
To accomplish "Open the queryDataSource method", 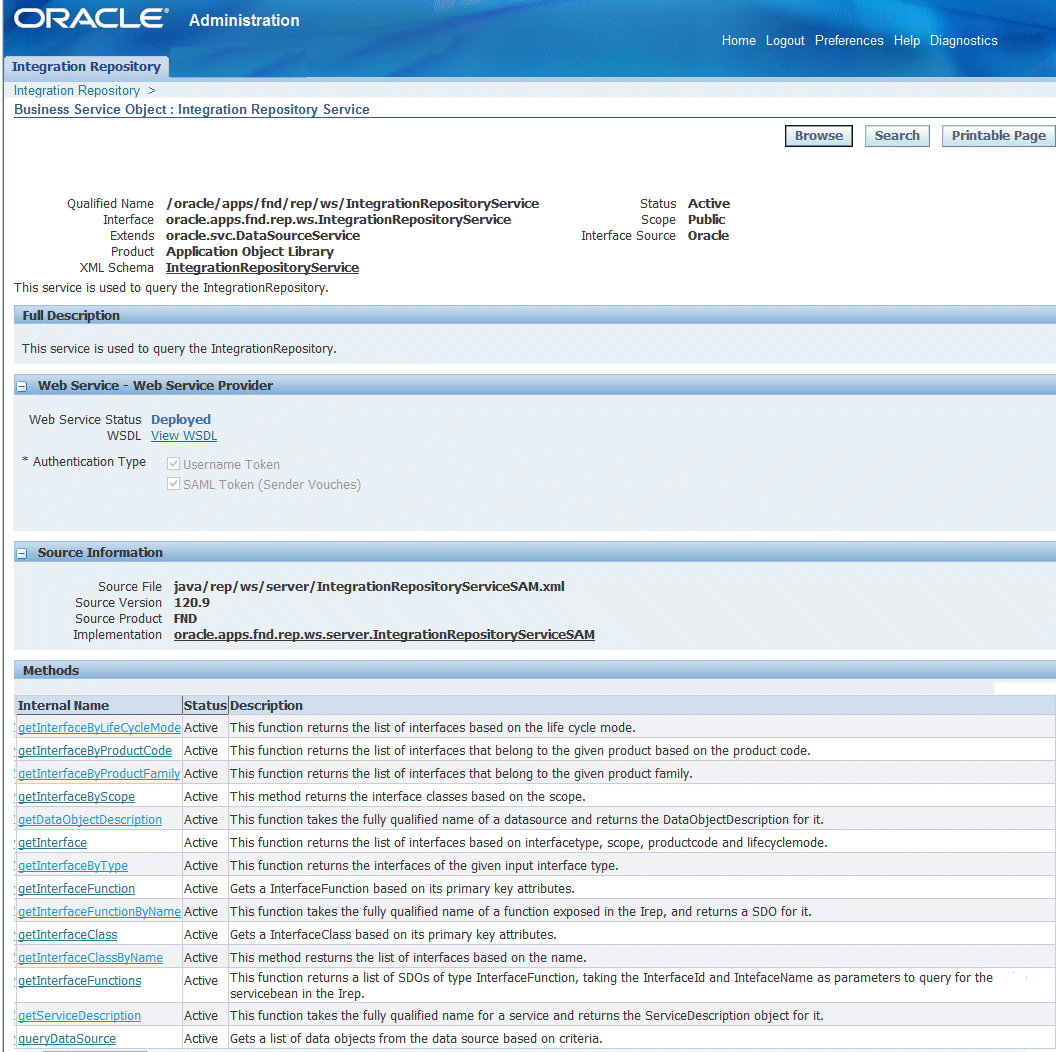I will point(67,1039).
